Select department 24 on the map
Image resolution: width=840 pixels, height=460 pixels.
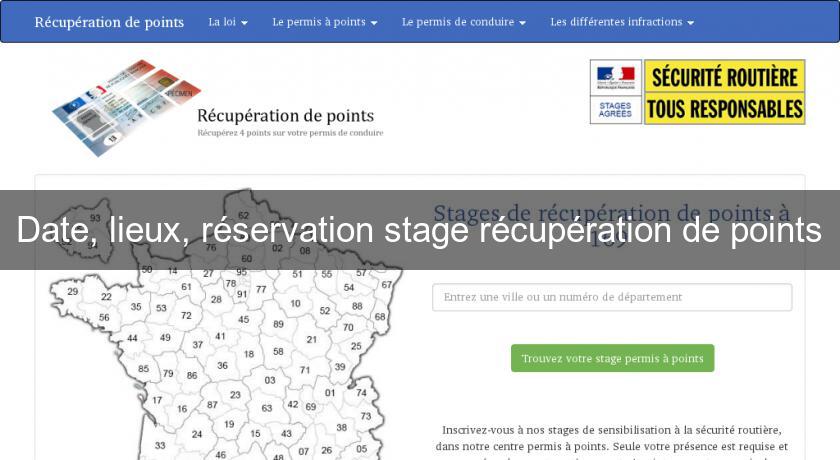[197, 434]
